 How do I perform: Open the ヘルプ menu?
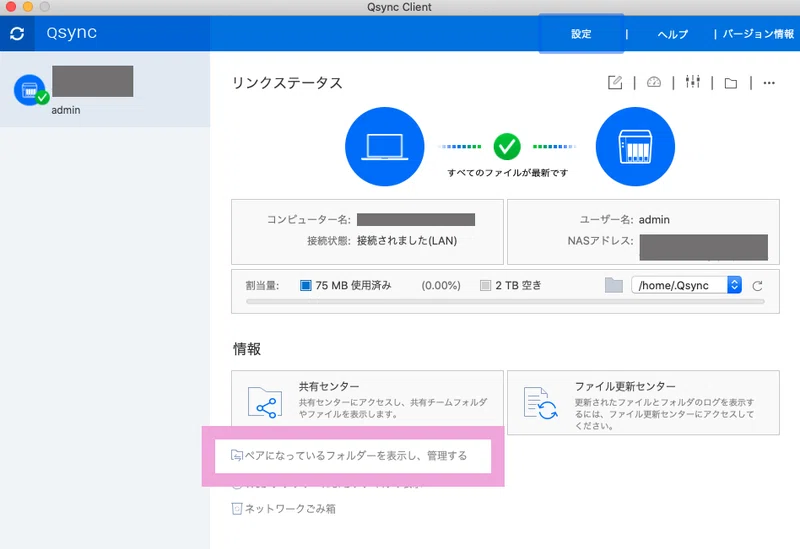pos(672,34)
